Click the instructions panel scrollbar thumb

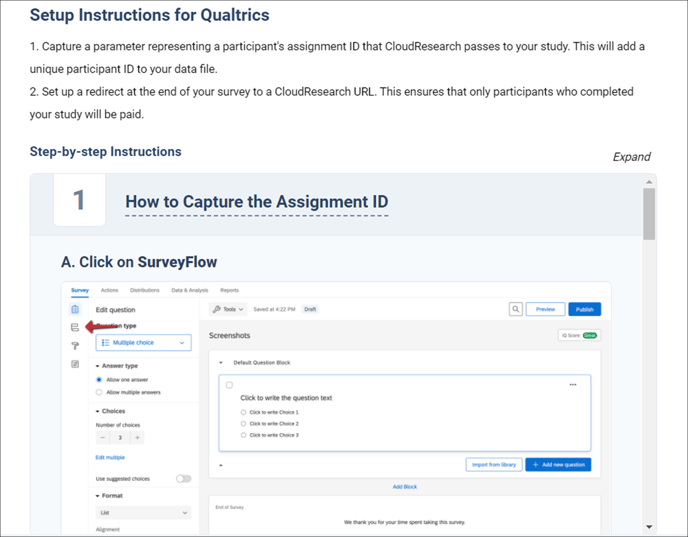click(x=649, y=214)
